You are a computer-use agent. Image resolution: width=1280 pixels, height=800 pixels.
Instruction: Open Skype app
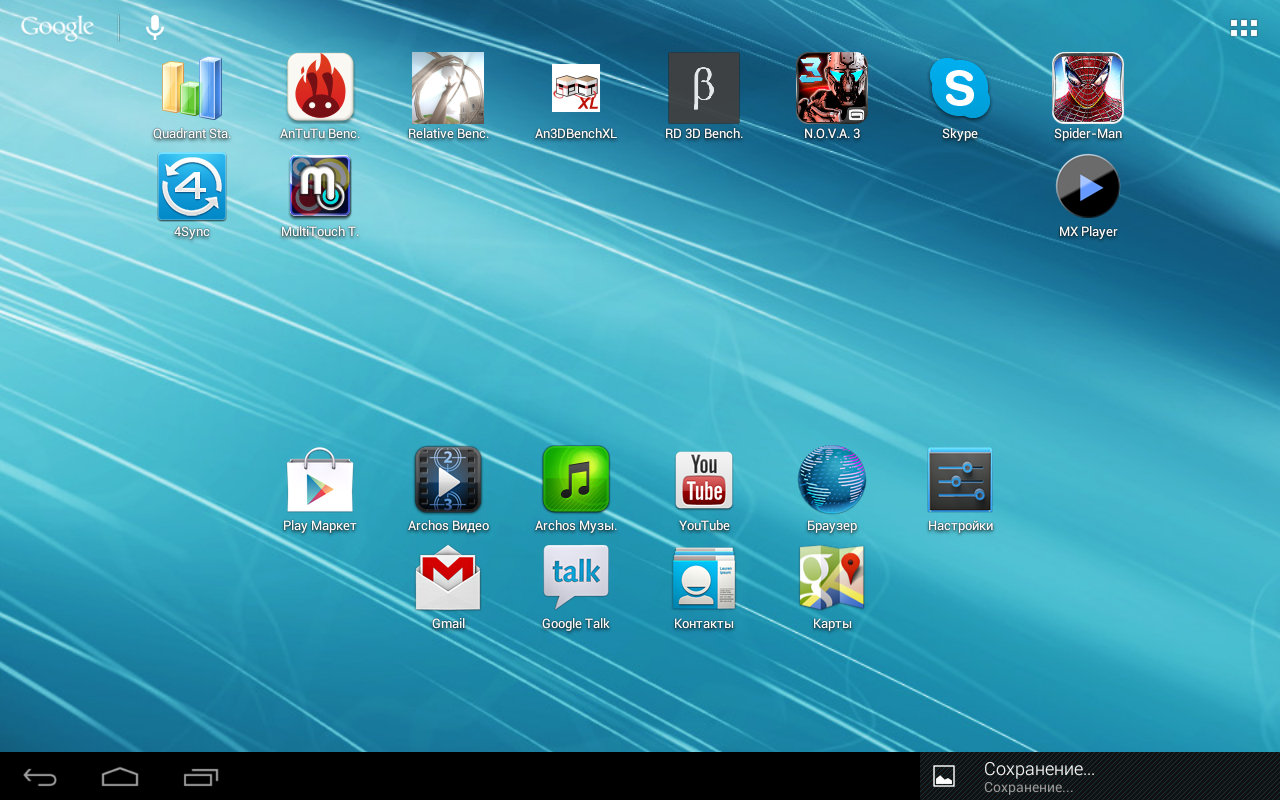click(960, 89)
